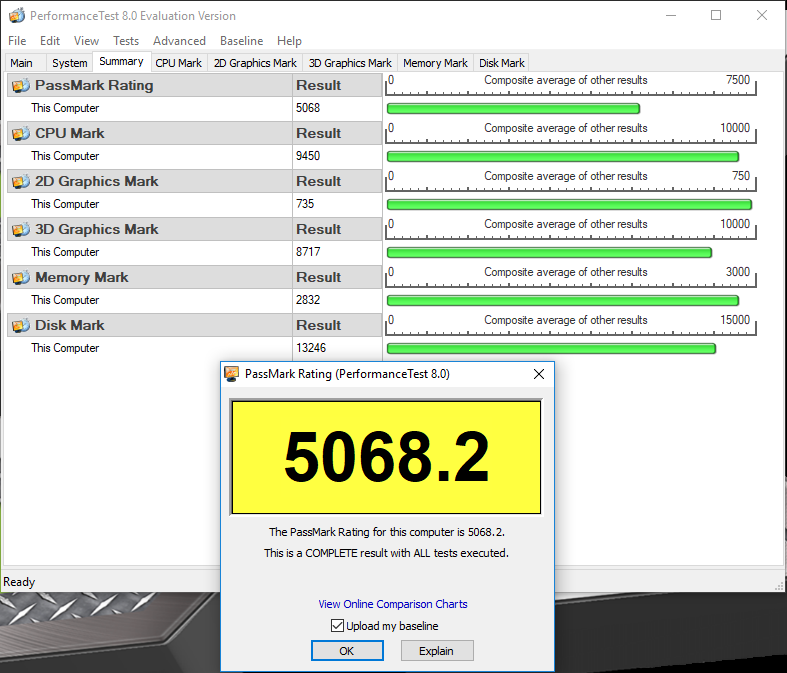Click the 2D Graphics Mark green result bar

pos(569,204)
